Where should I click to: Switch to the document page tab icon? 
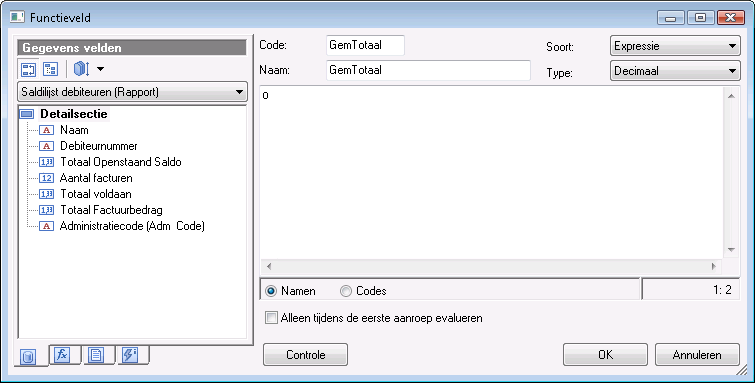tap(96, 356)
